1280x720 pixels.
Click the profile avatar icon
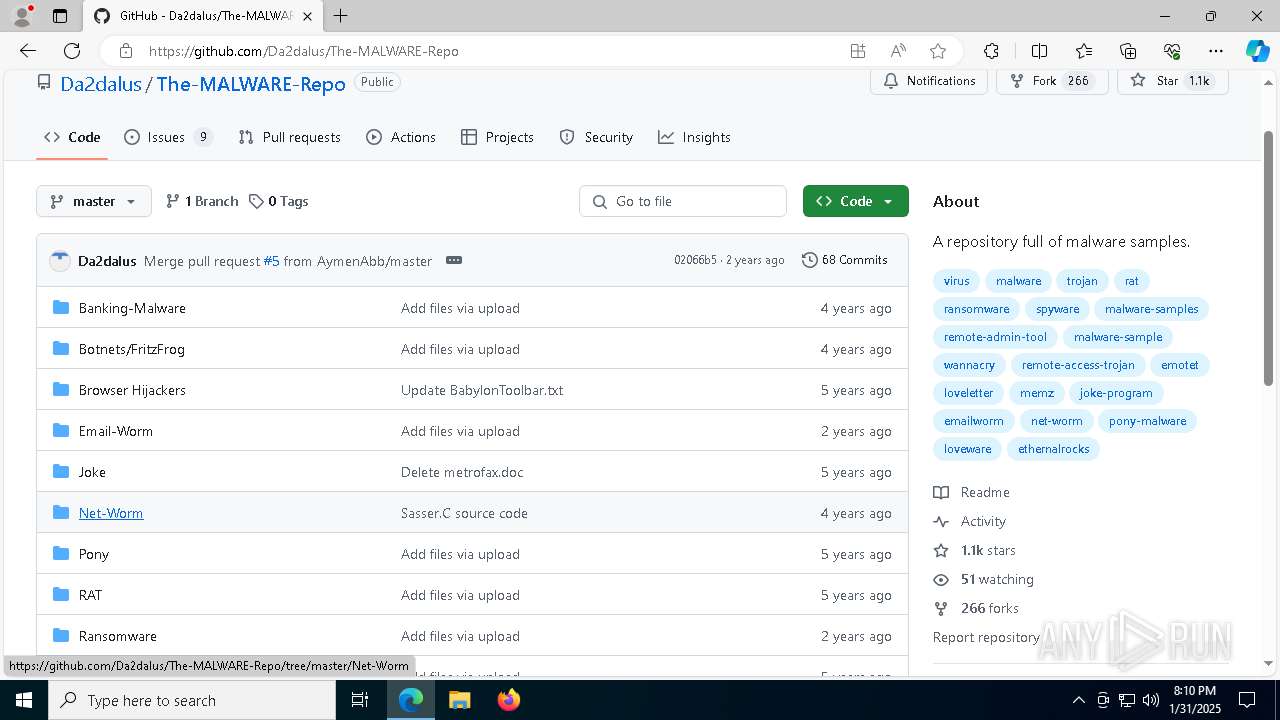click(22, 16)
